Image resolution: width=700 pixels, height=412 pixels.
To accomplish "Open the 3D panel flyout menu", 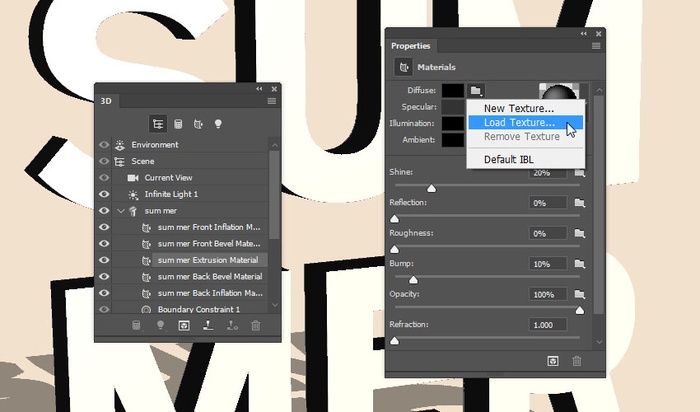I will point(271,101).
